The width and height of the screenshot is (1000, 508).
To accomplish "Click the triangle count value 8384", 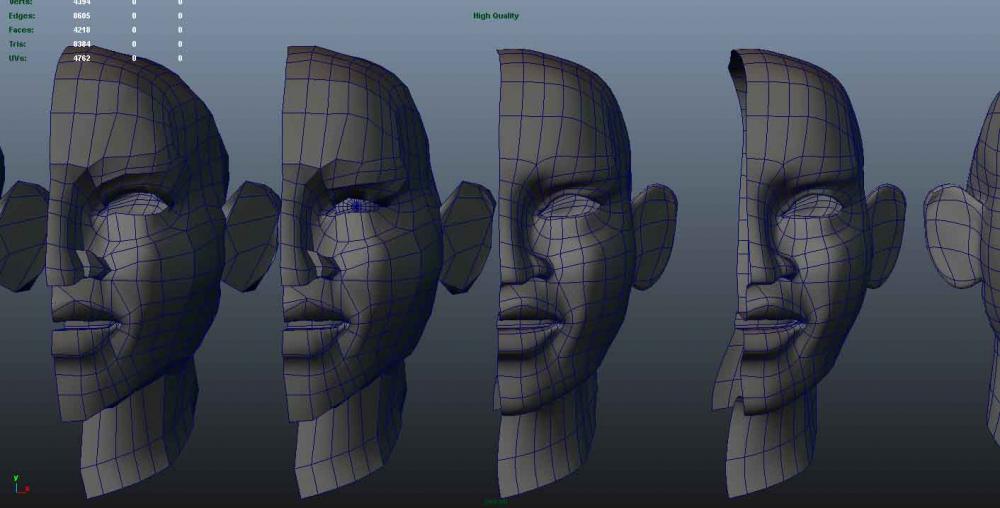I will pyautogui.click(x=82, y=44).
